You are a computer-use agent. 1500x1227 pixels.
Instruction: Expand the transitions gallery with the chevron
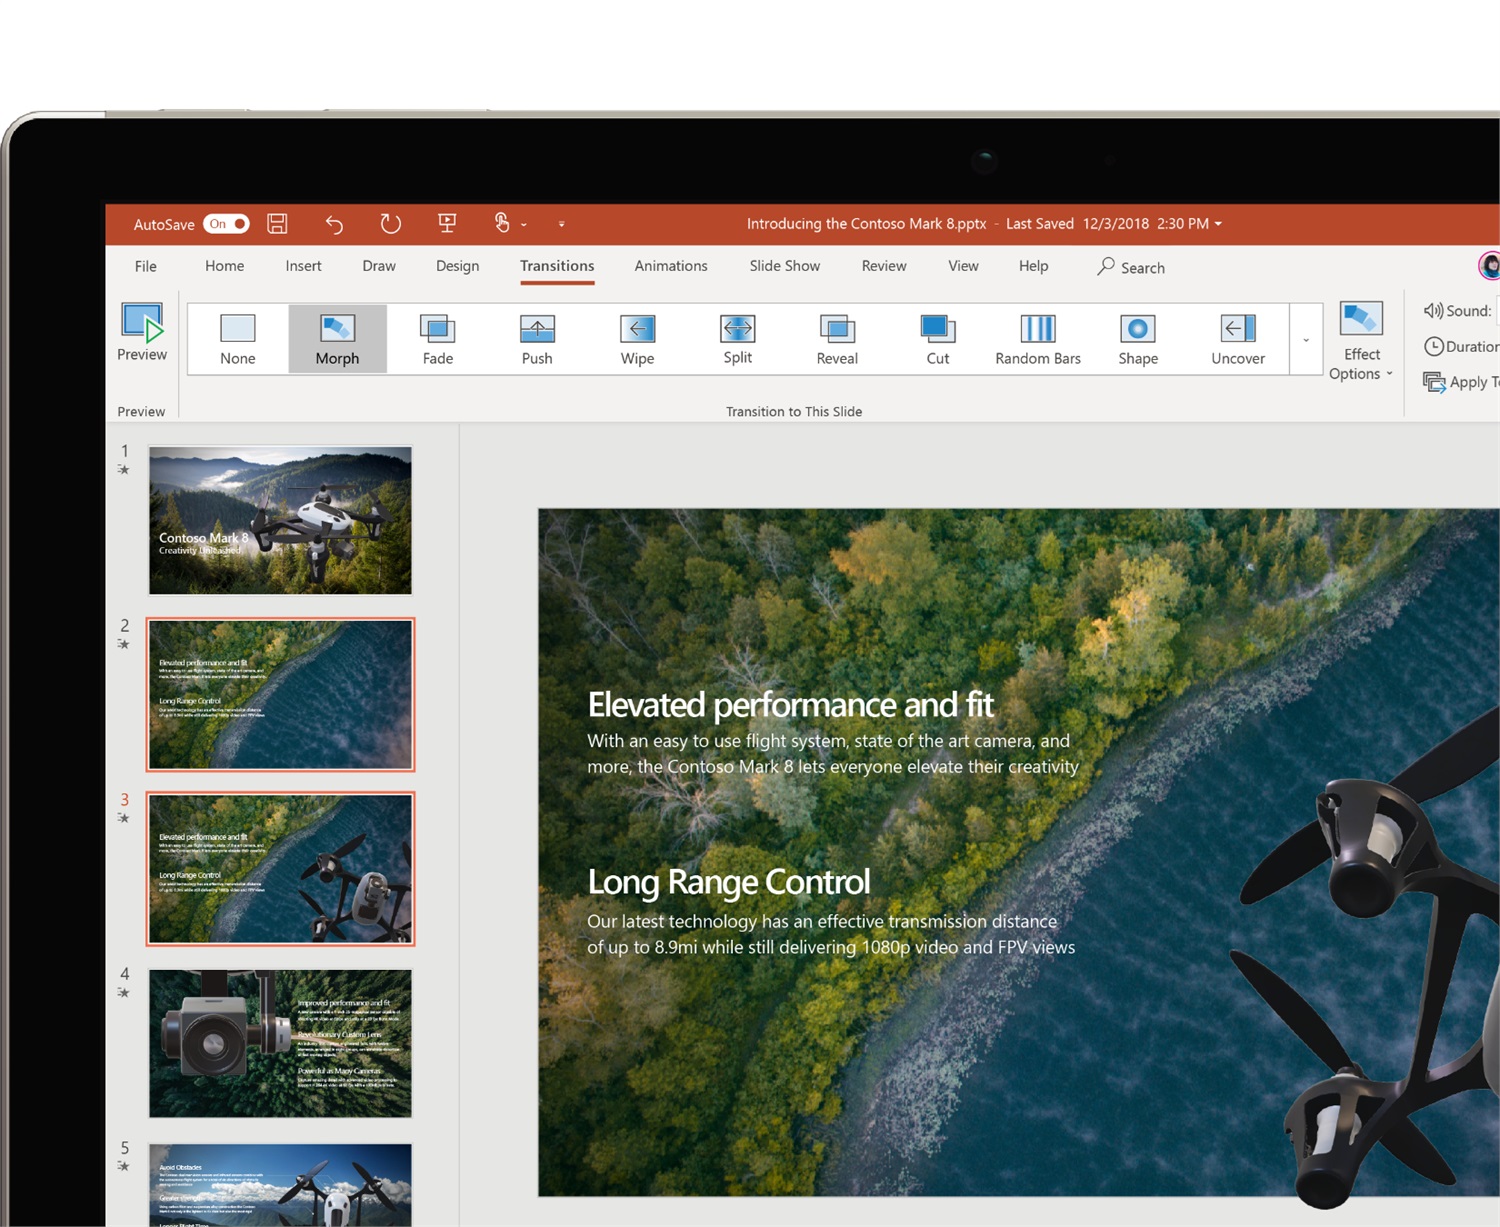click(1306, 340)
